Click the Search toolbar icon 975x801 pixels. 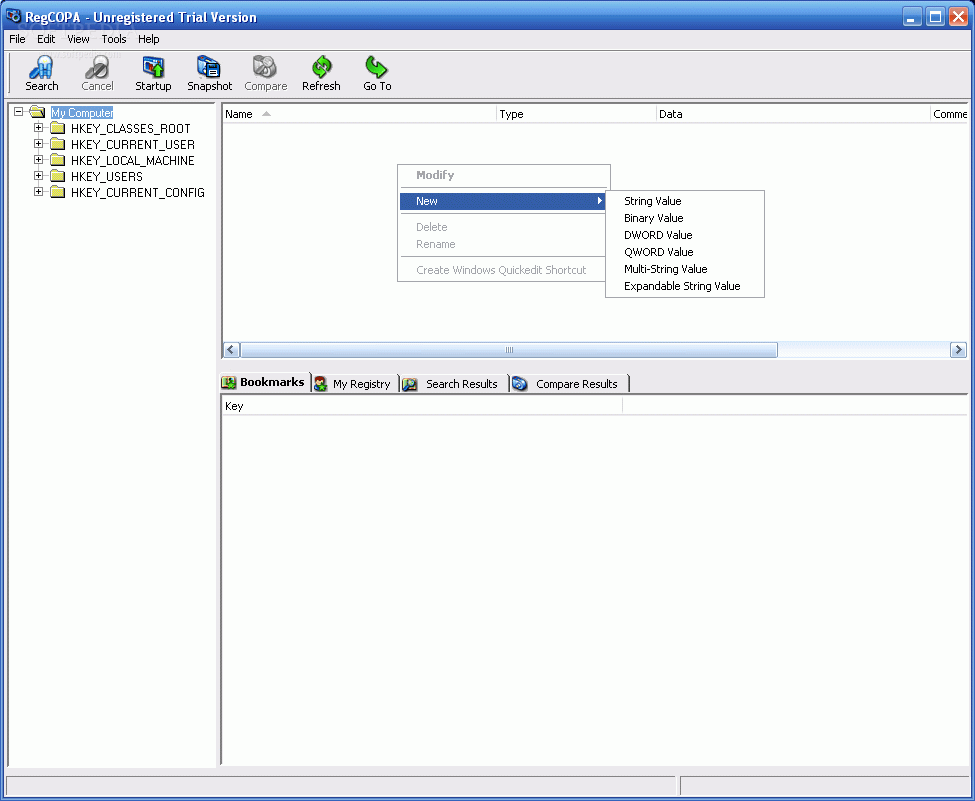pyautogui.click(x=42, y=67)
